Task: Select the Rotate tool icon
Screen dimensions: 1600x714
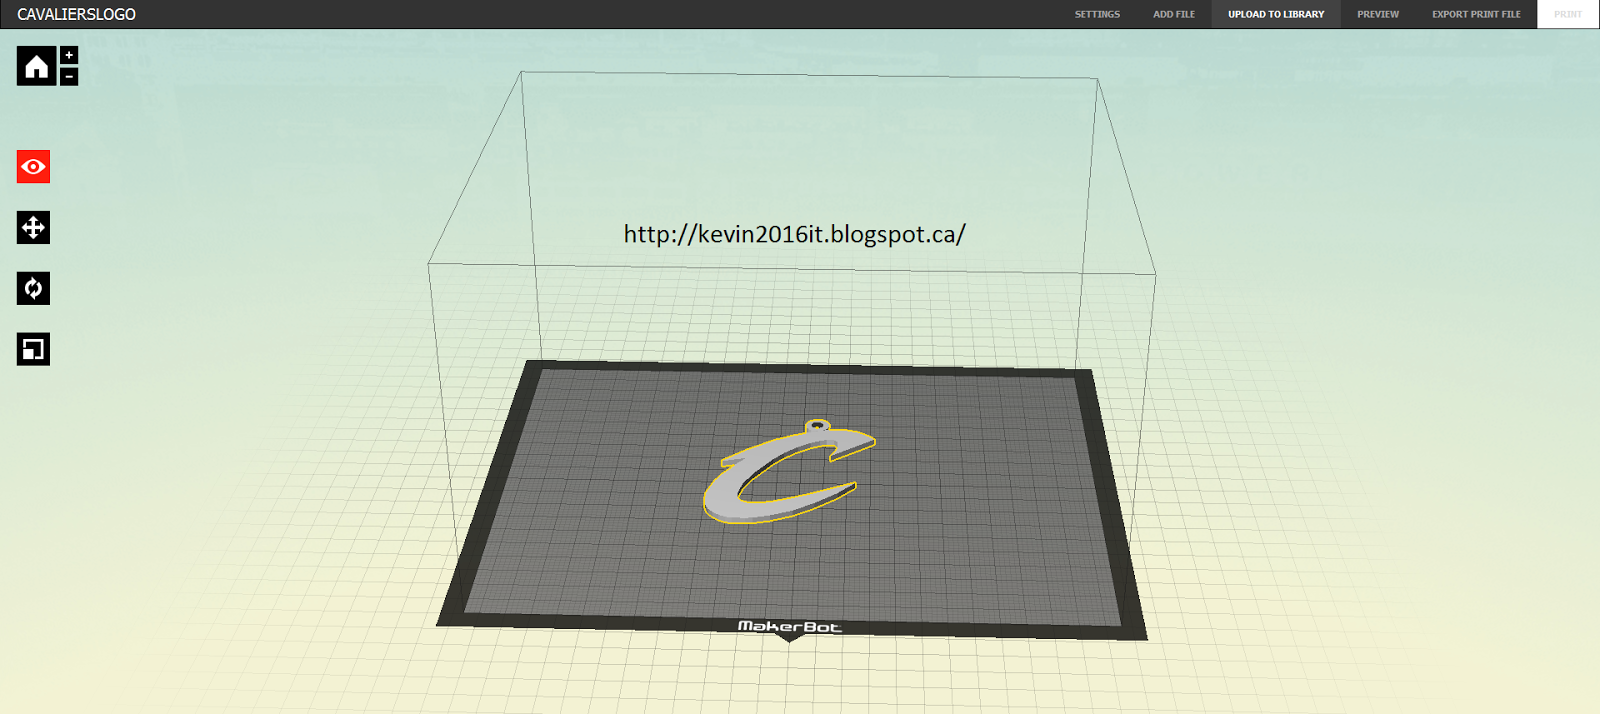Action: (33, 289)
